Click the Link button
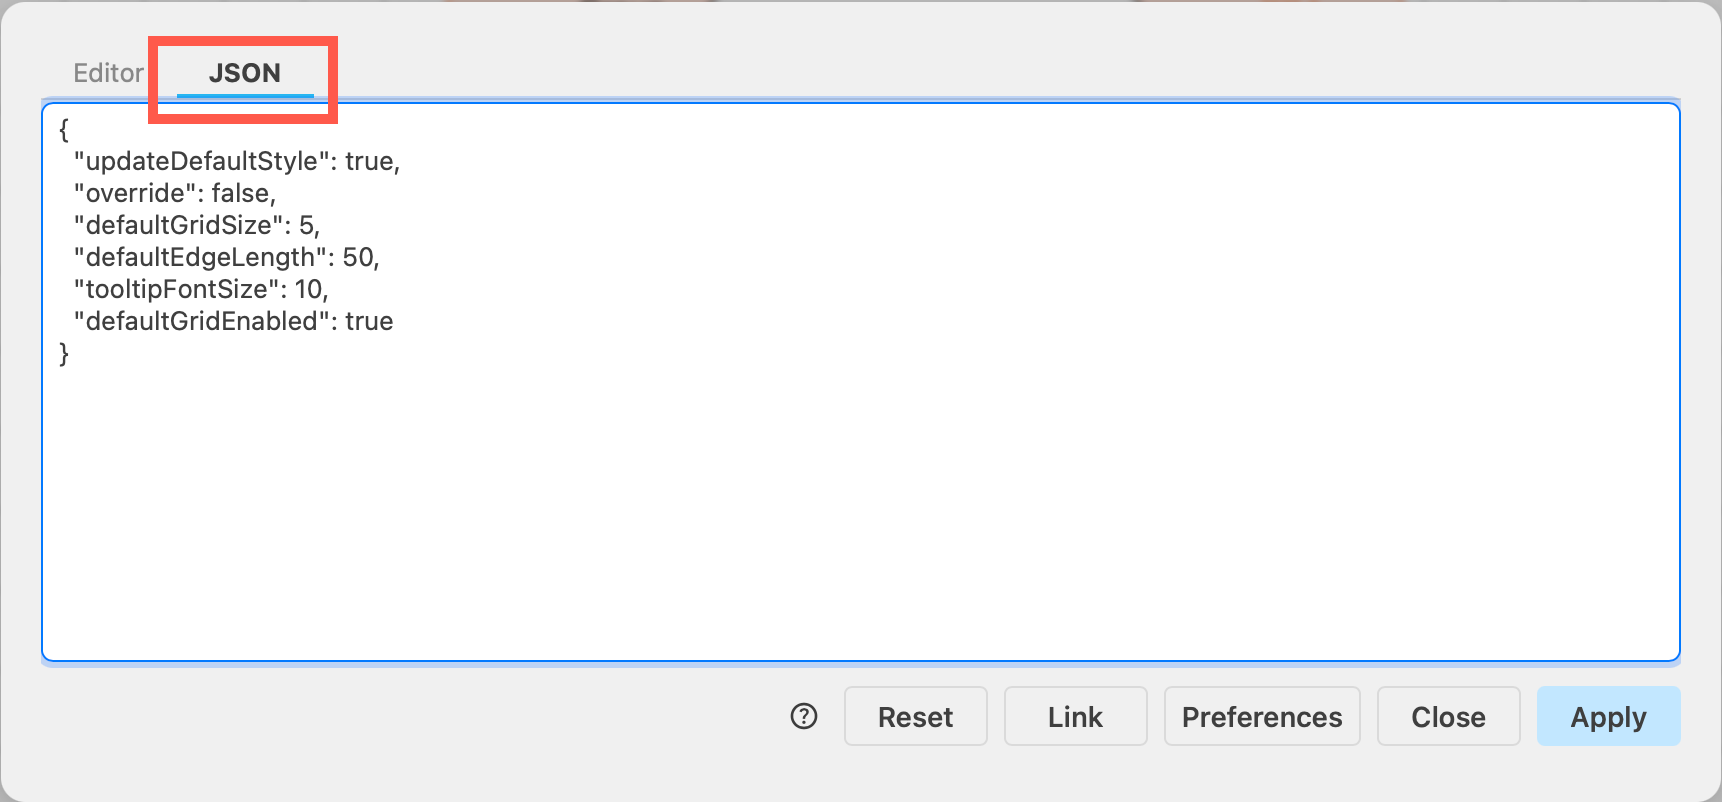The image size is (1722, 802). (1075, 716)
